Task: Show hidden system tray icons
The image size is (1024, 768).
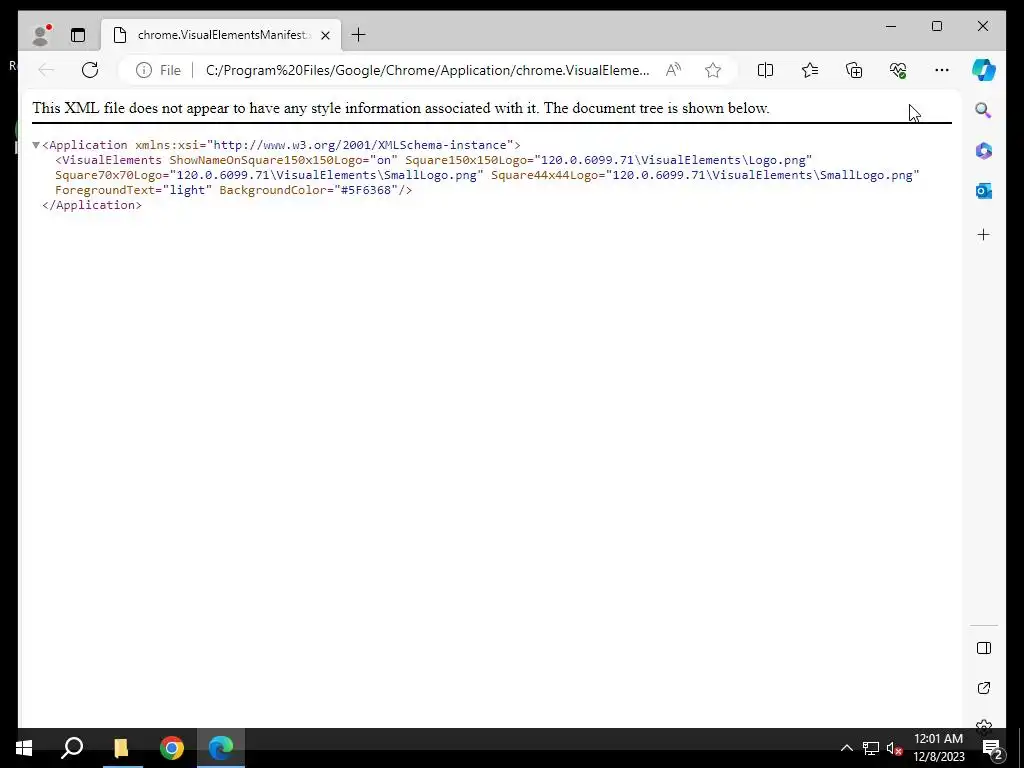Action: (x=846, y=748)
